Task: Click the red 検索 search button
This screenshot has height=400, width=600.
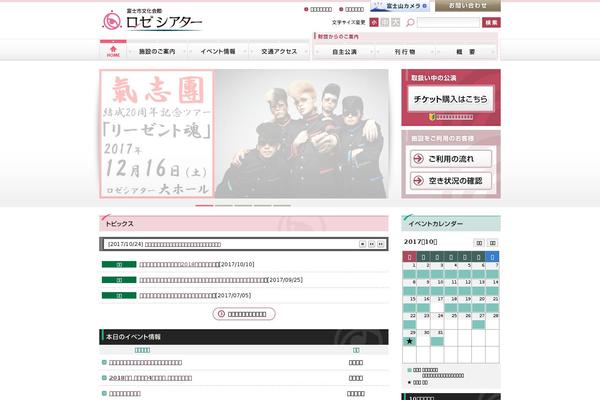Action: click(x=491, y=23)
